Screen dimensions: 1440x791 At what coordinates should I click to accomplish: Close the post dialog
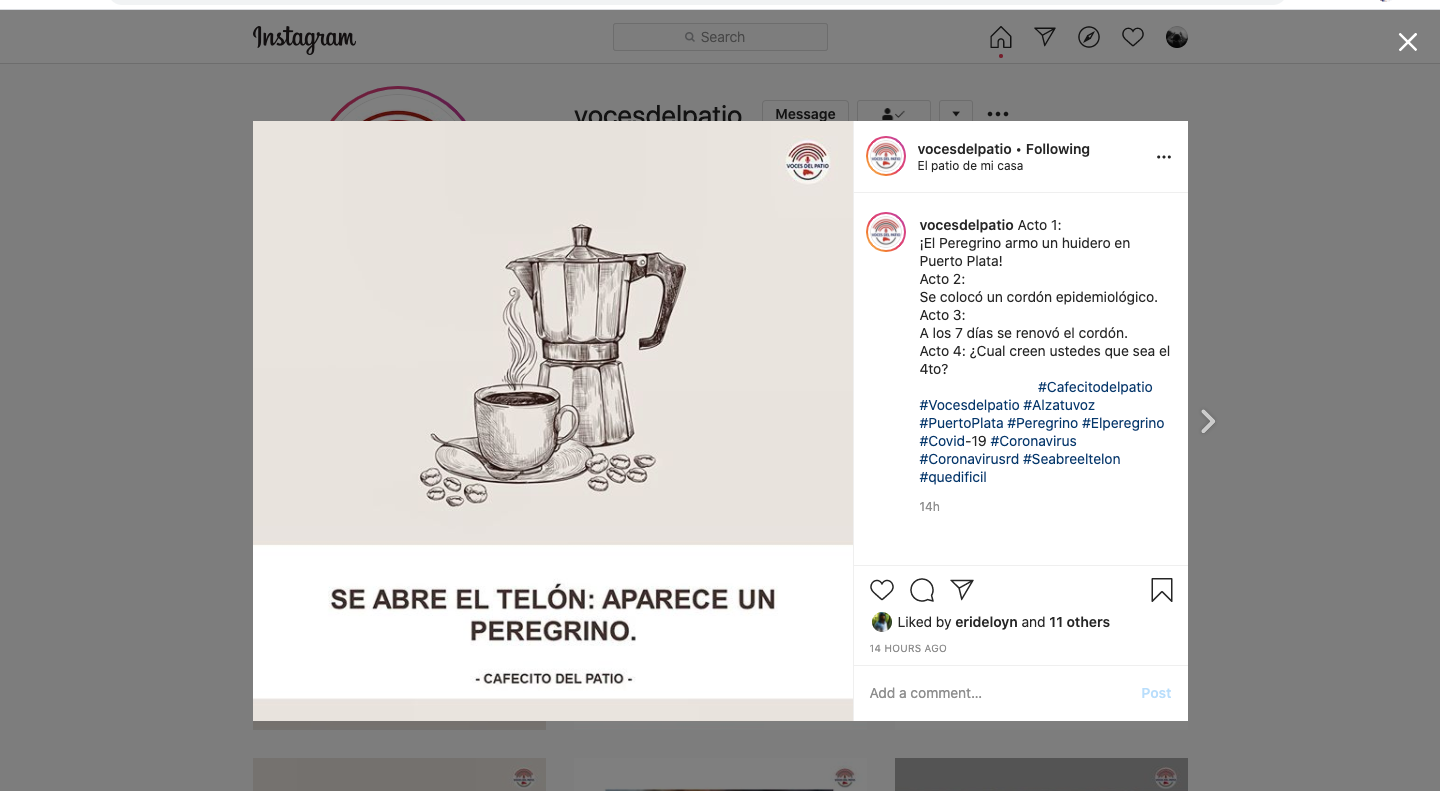point(1407,42)
